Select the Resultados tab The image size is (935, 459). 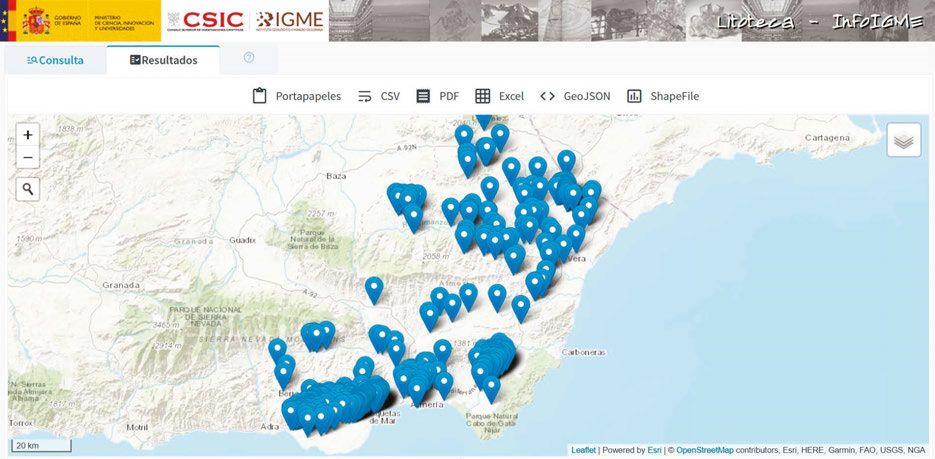point(163,60)
